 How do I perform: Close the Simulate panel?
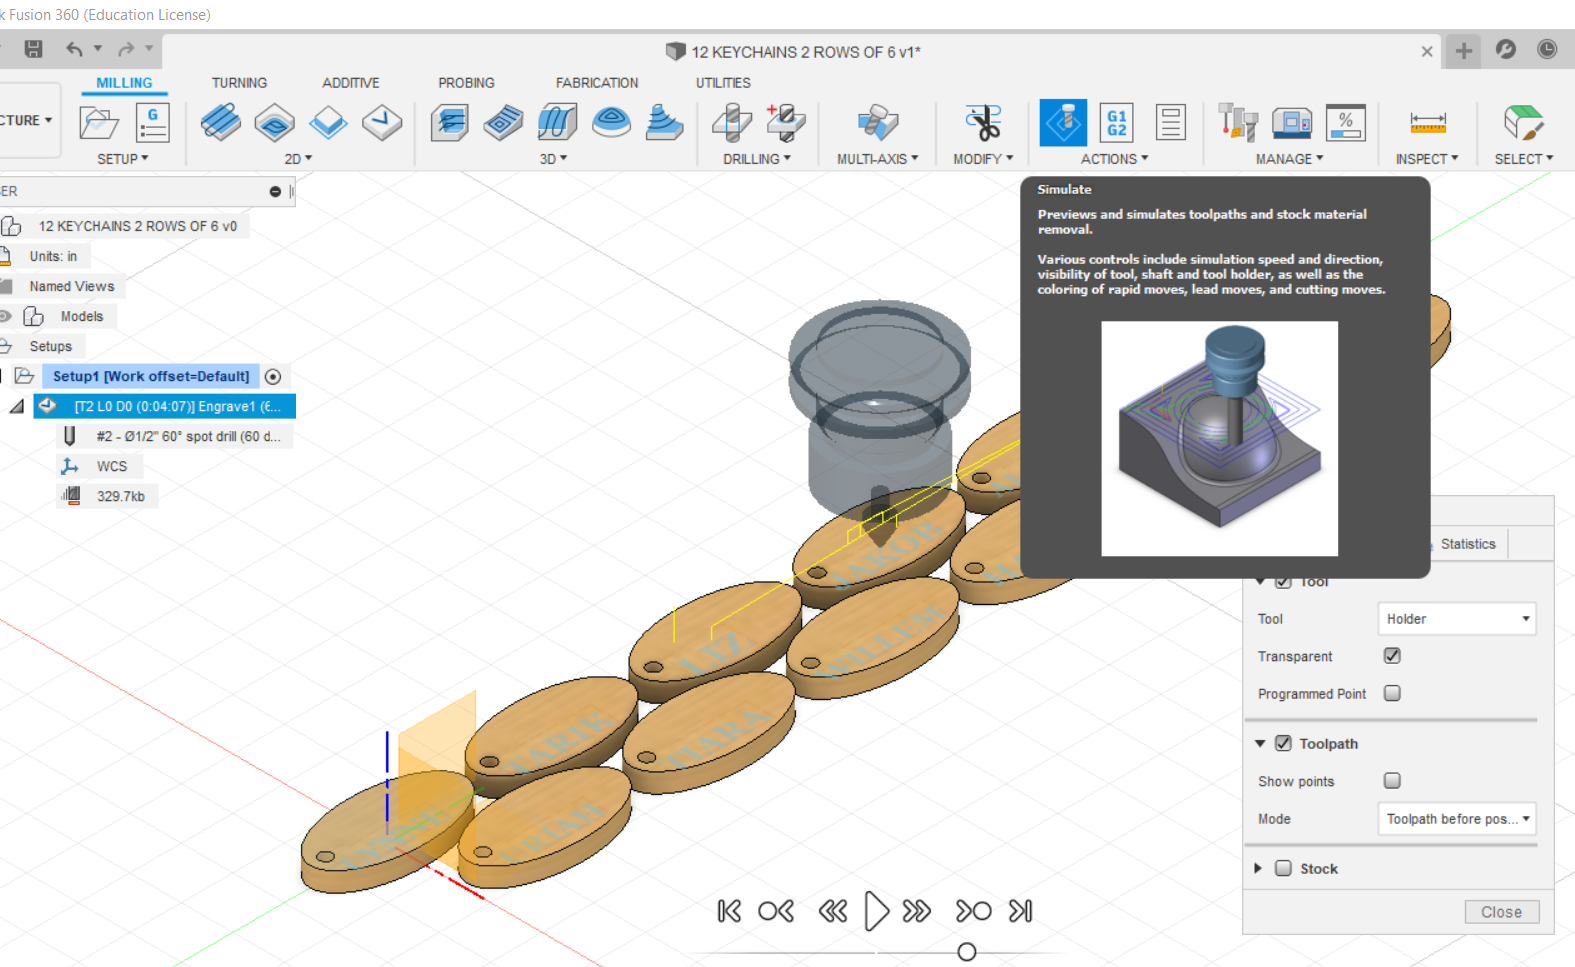1502,912
